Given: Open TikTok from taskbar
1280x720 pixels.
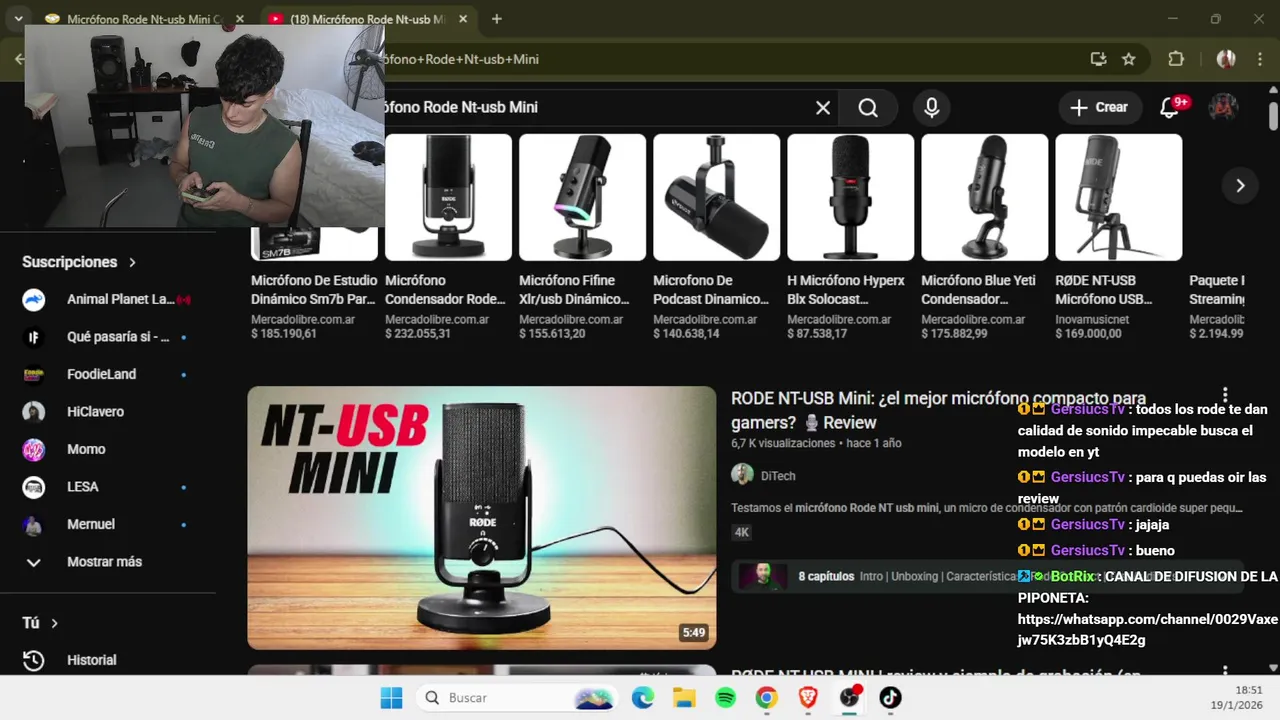Looking at the screenshot, I should point(890,698).
